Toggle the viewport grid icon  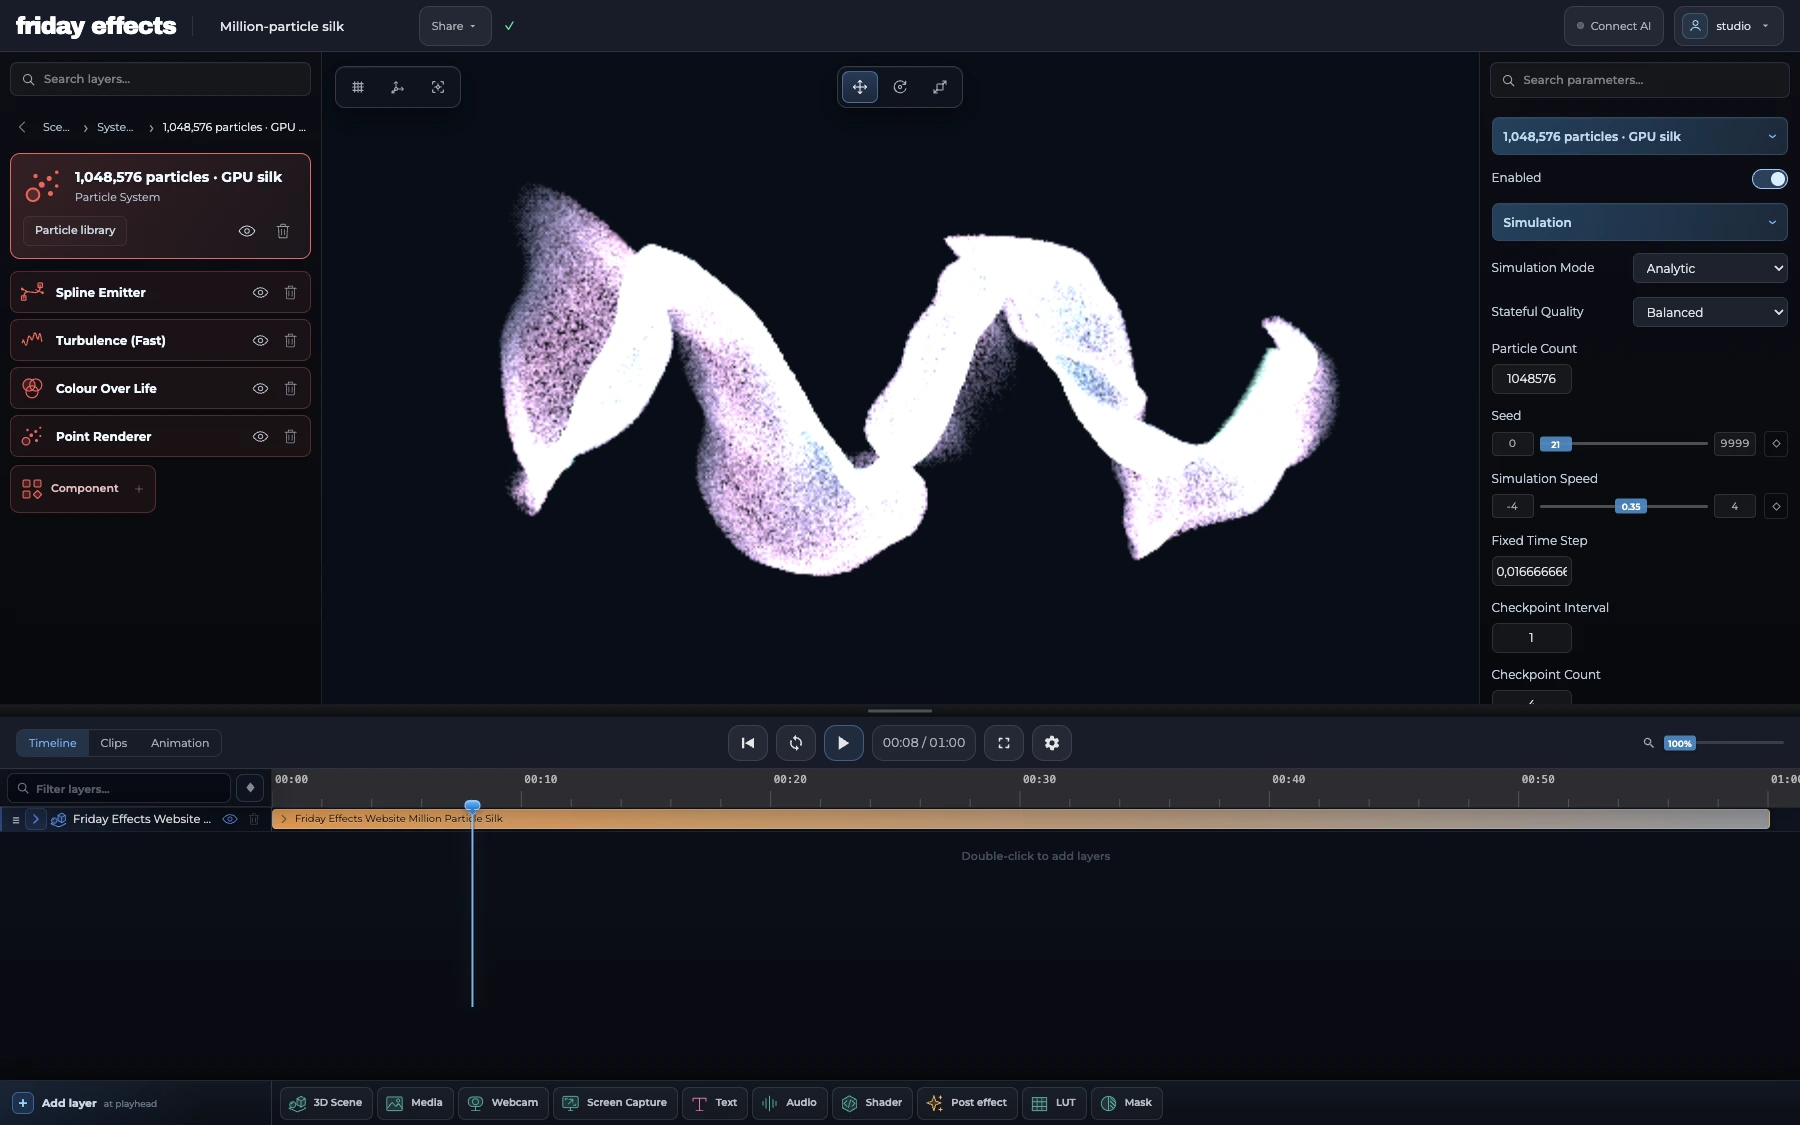(x=358, y=87)
